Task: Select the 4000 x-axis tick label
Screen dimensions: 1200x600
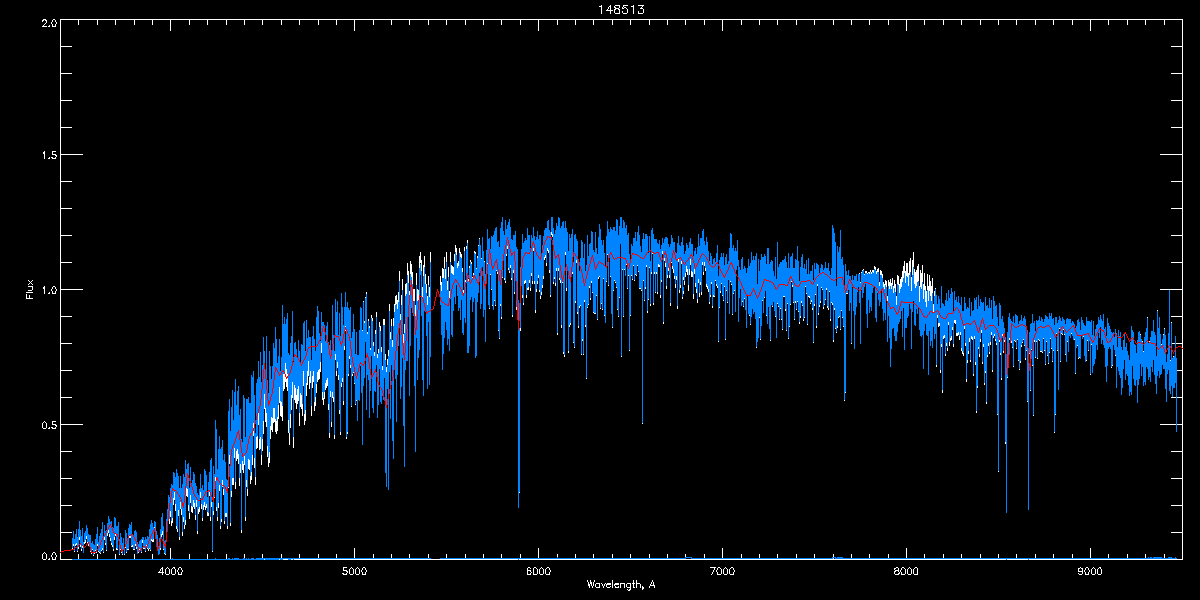Action: click(x=171, y=572)
